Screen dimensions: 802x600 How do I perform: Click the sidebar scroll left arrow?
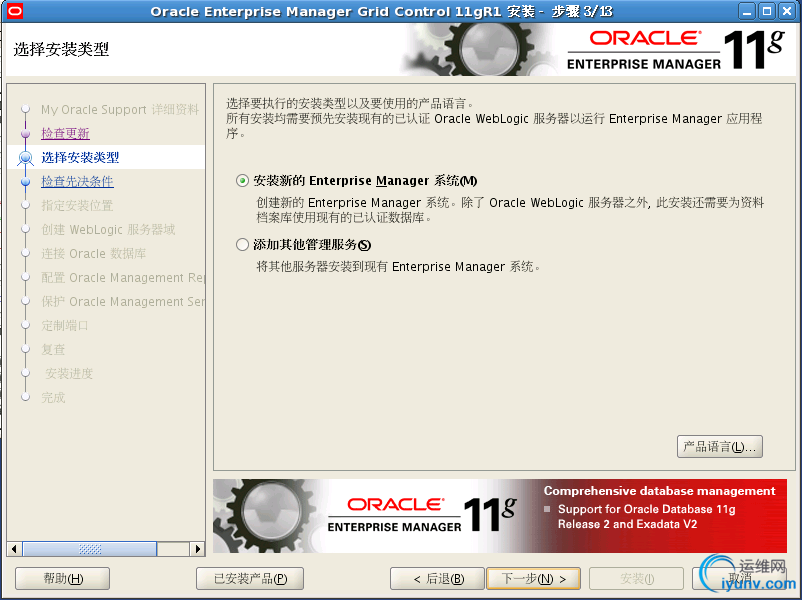click(14, 549)
